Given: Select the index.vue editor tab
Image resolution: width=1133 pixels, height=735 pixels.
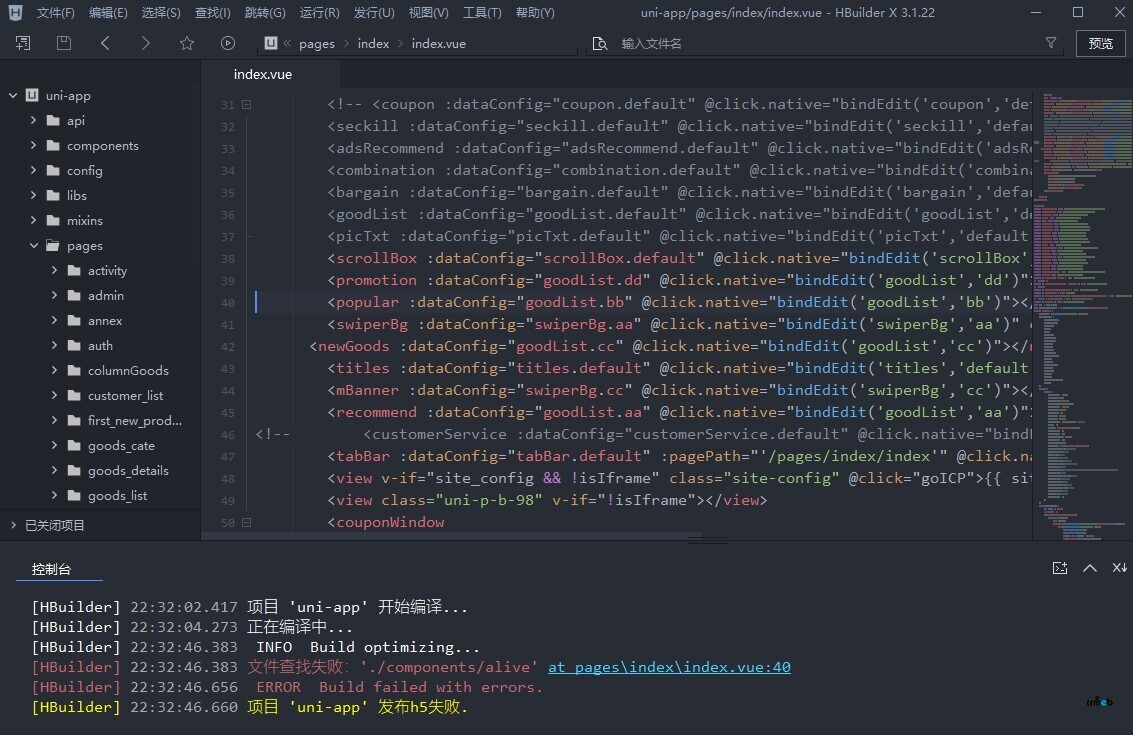Looking at the screenshot, I should point(263,74).
